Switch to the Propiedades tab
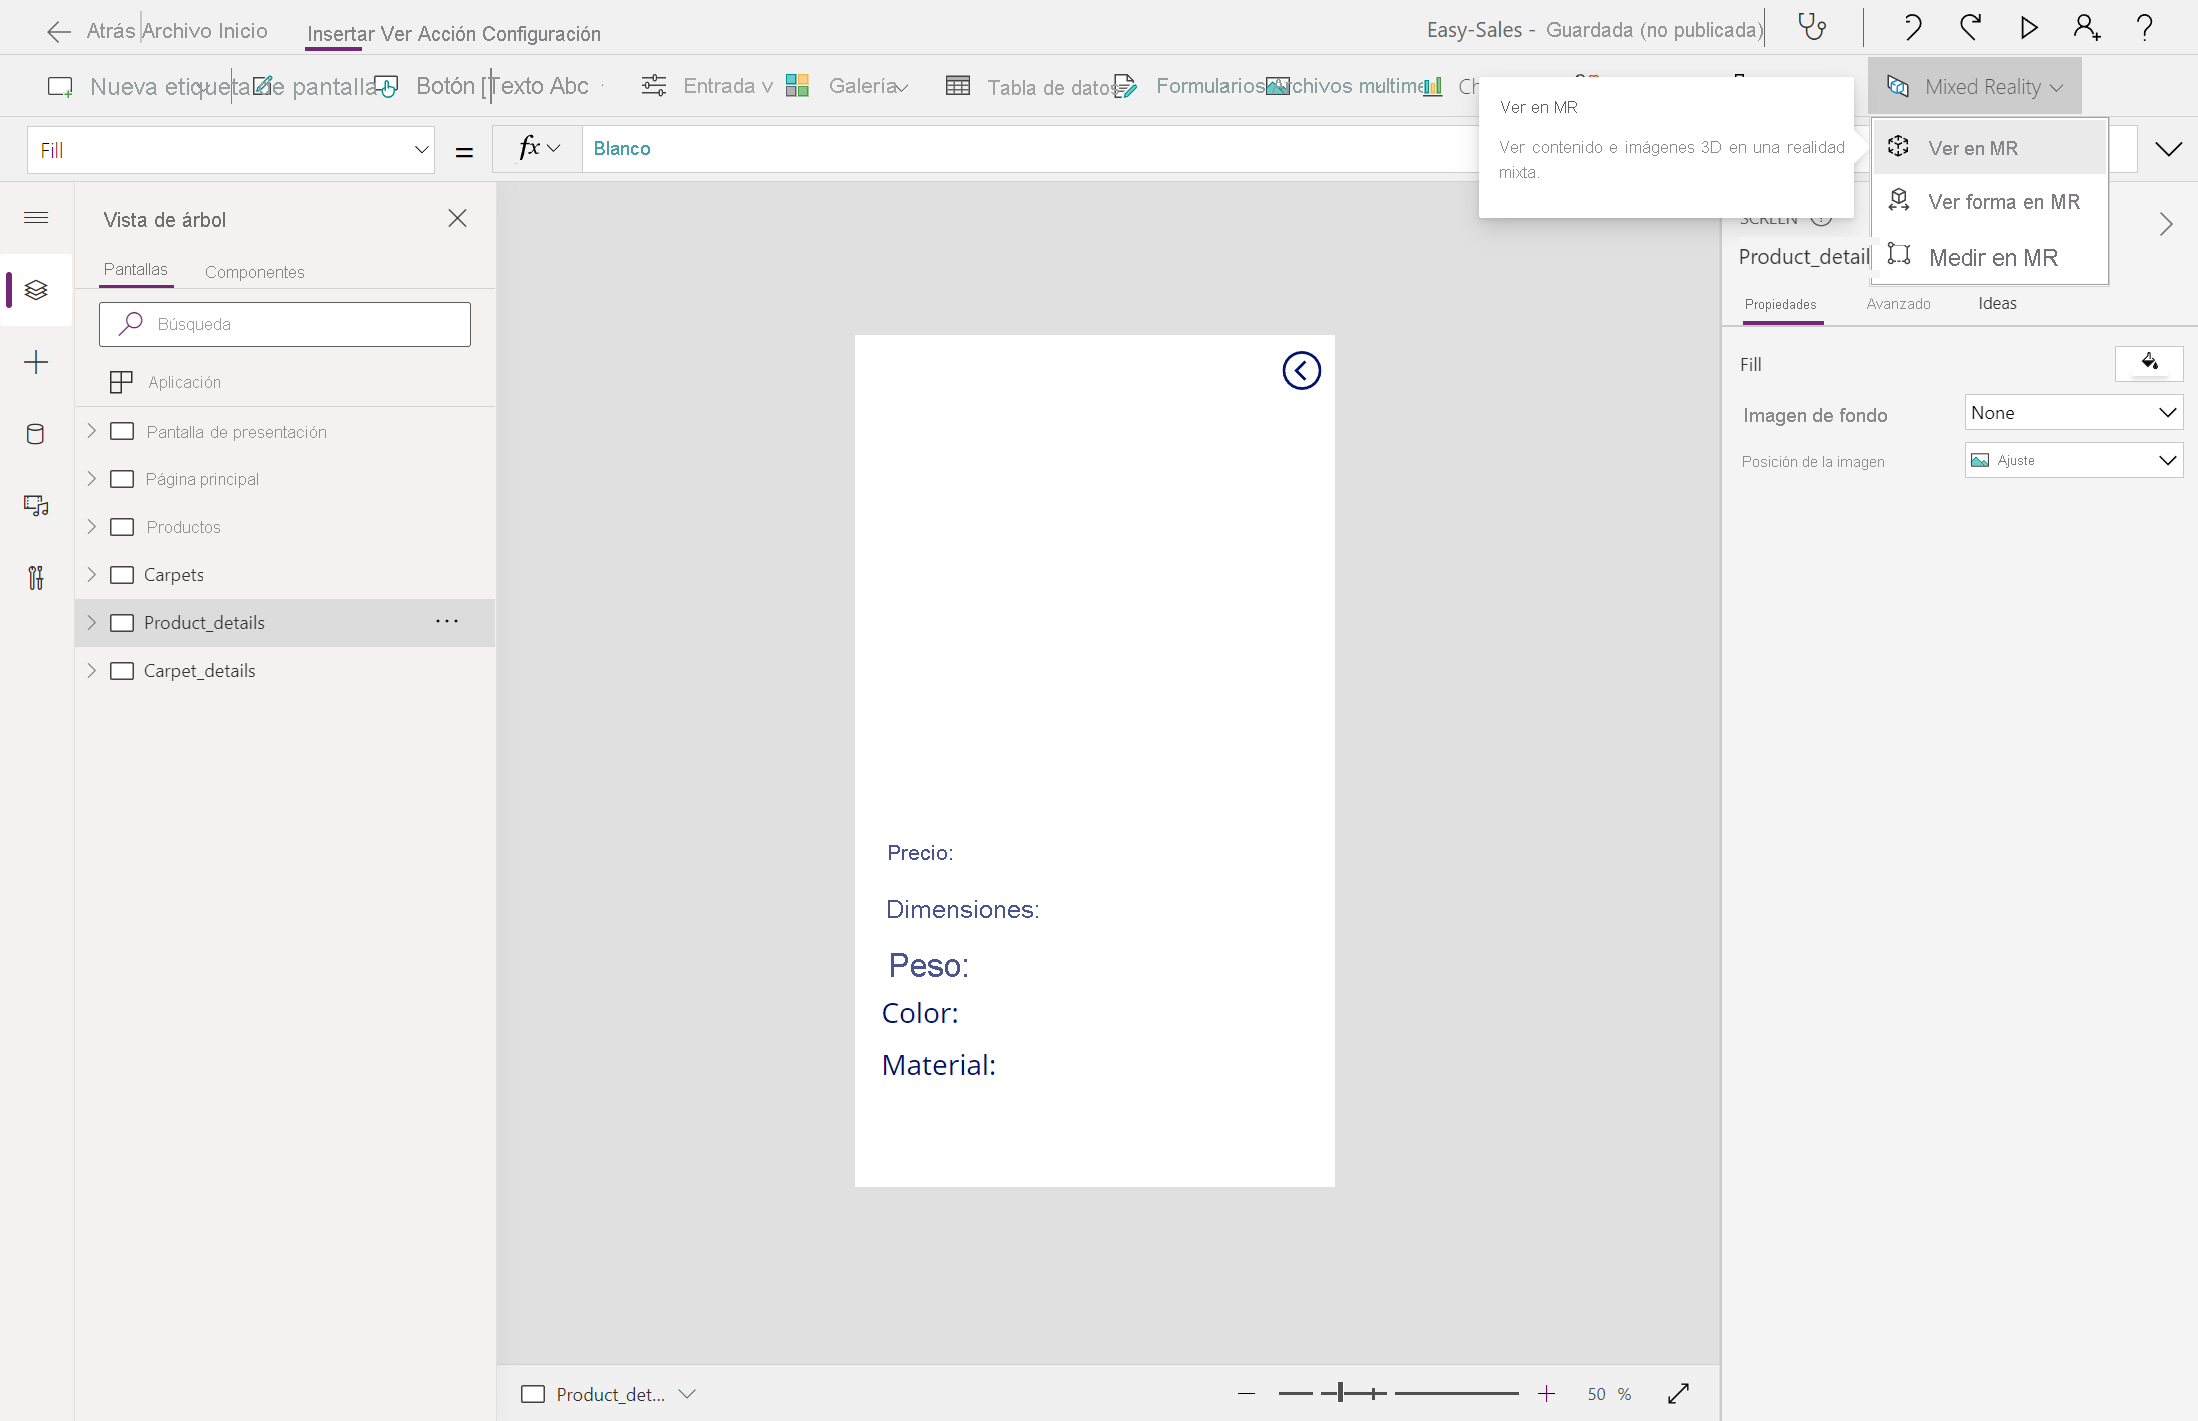2198x1421 pixels. tap(1780, 305)
